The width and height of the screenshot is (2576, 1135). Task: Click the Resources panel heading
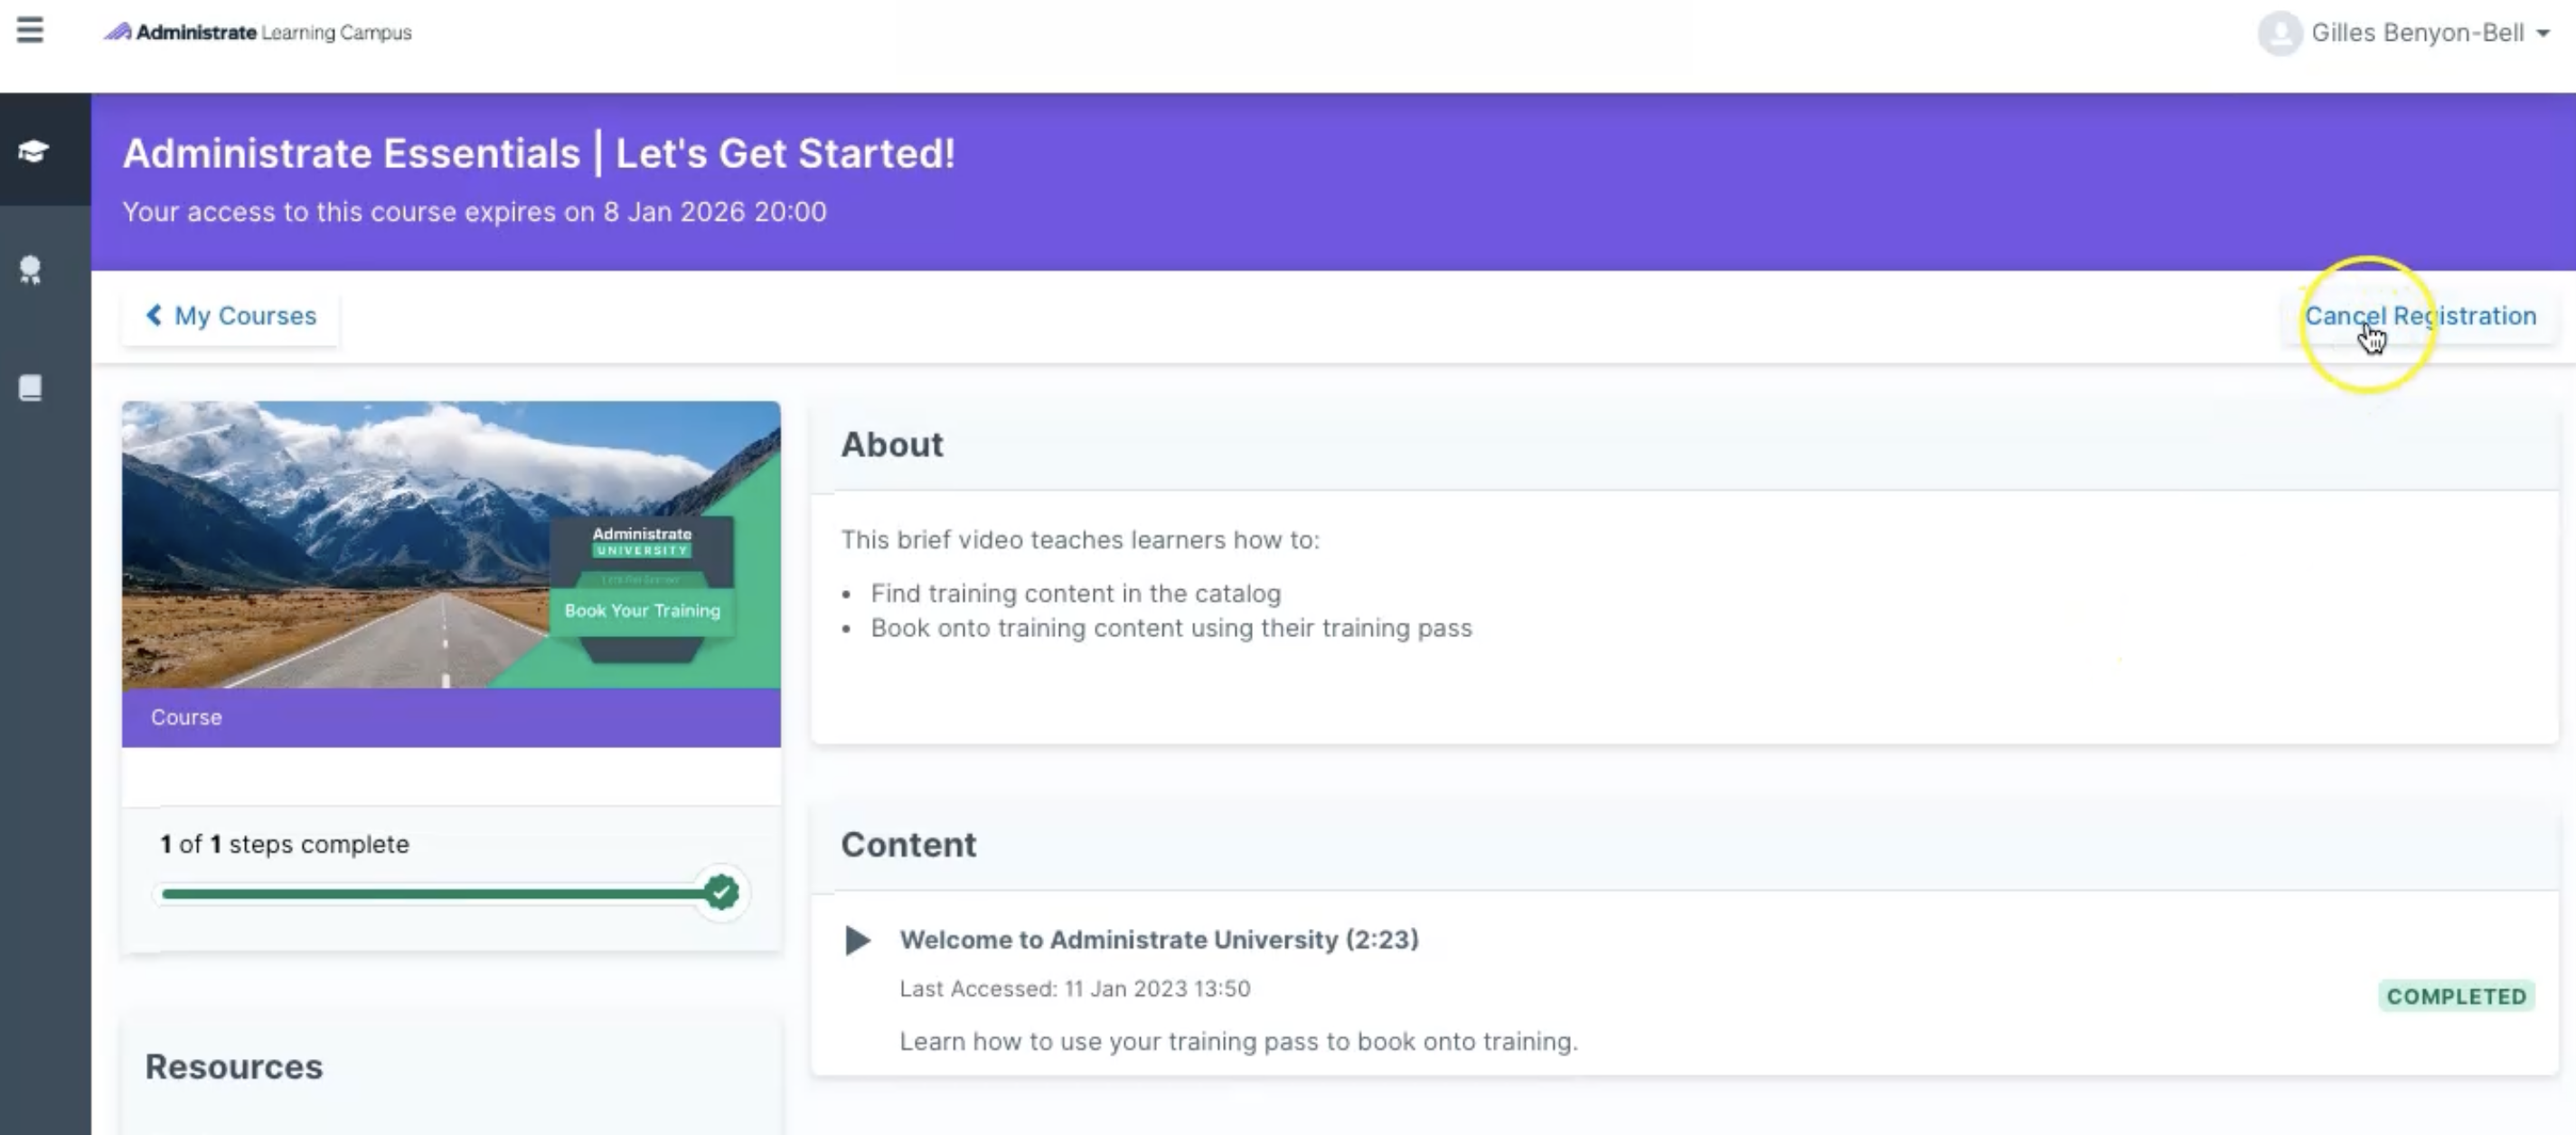(x=234, y=1066)
